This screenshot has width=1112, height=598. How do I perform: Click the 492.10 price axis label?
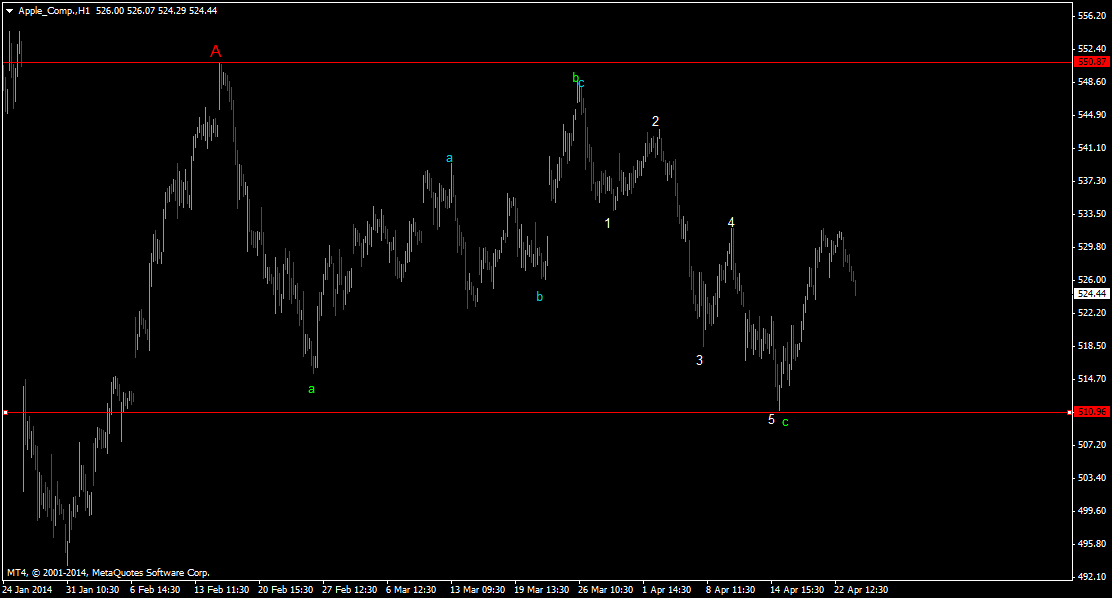tap(1092, 577)
